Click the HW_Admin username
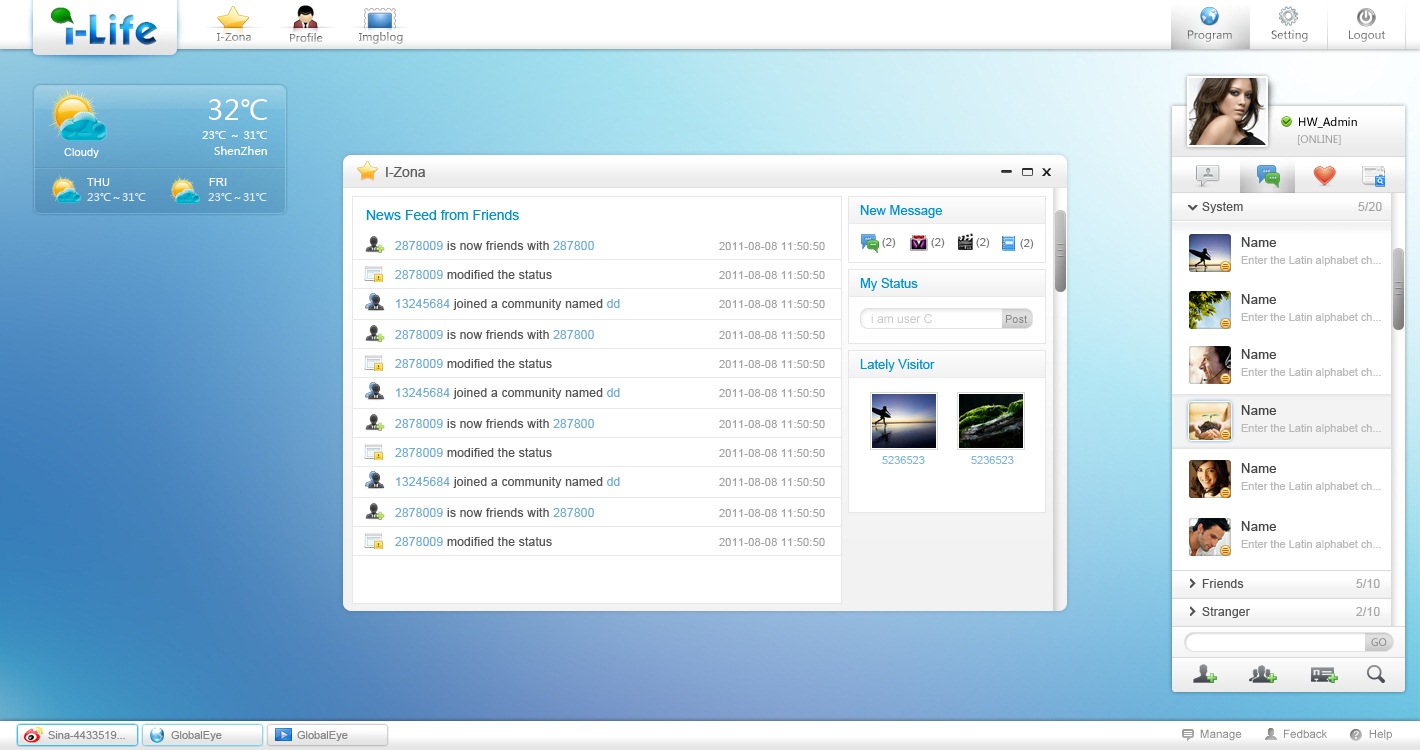Viewport: 1420px width, 750px height. pyautogui.click(x=1327, y=121)
